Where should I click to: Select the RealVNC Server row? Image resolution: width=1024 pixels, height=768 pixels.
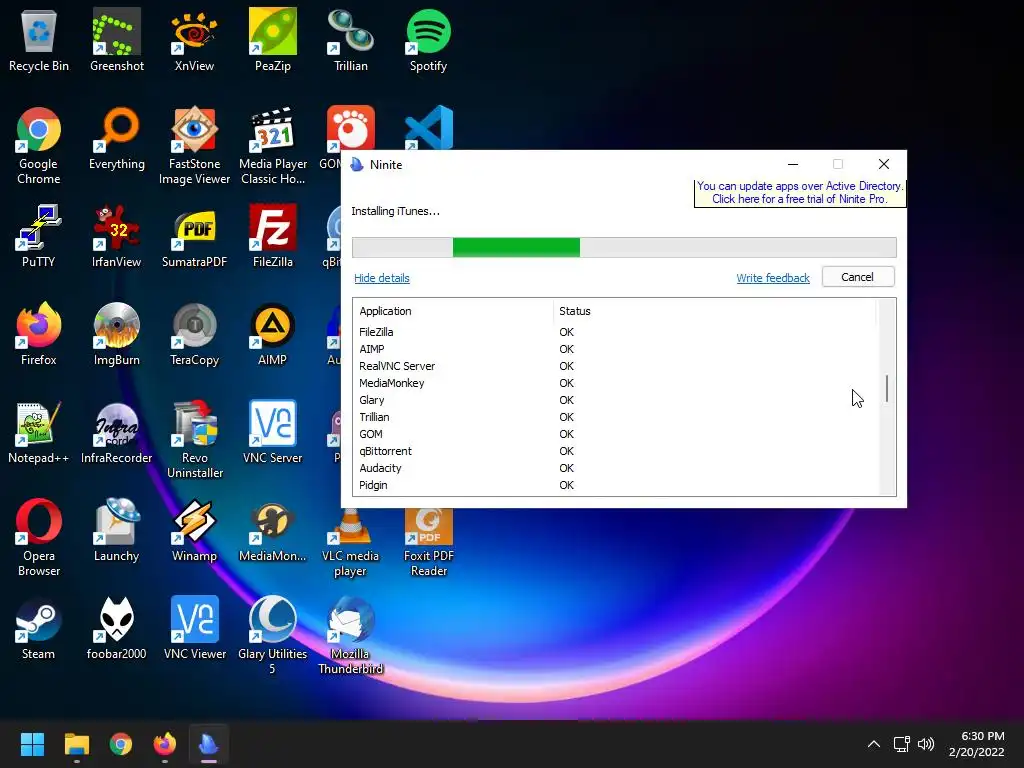(x=615, y=366)
